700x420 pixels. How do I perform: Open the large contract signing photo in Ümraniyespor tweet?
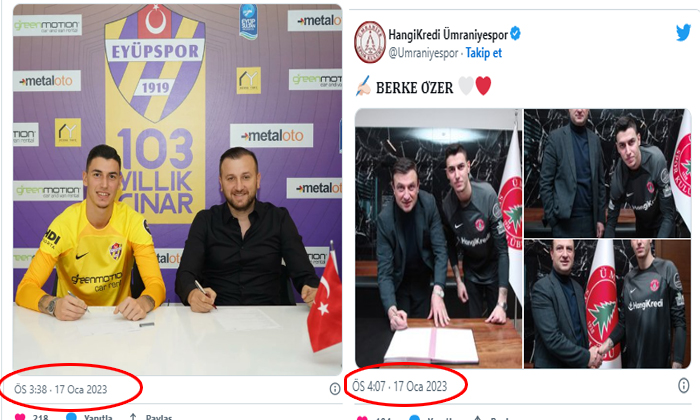tap(438, 238)
